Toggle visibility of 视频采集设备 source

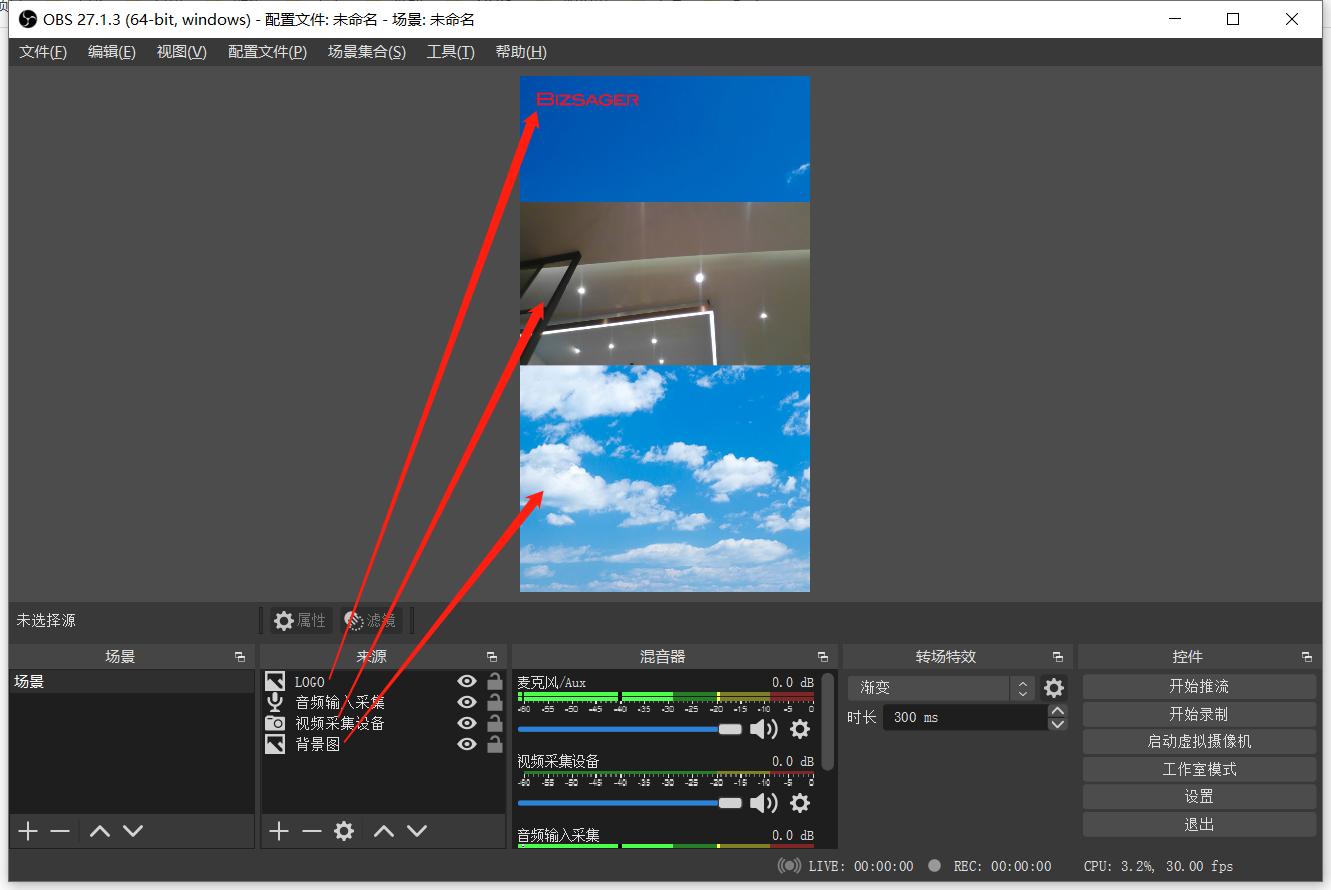tap(467, 723)
